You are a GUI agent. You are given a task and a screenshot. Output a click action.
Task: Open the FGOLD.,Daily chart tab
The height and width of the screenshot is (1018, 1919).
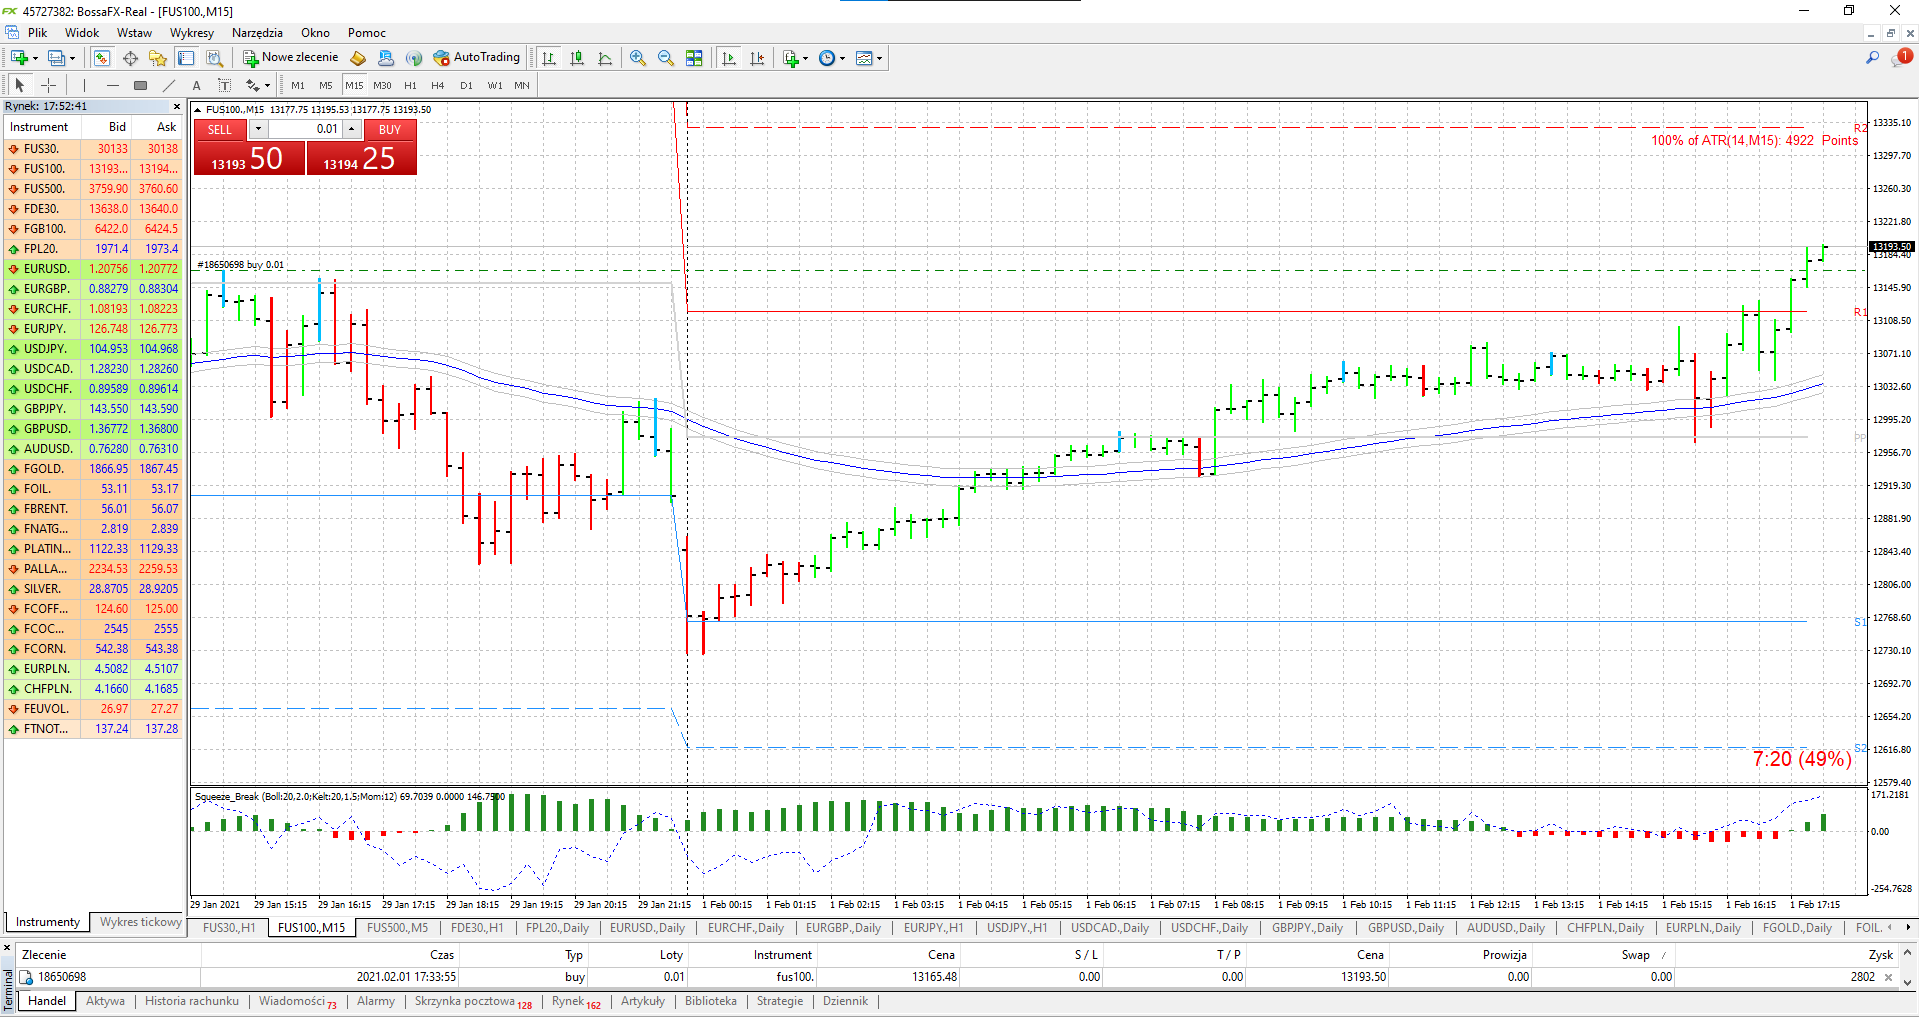click(1797, 928)
